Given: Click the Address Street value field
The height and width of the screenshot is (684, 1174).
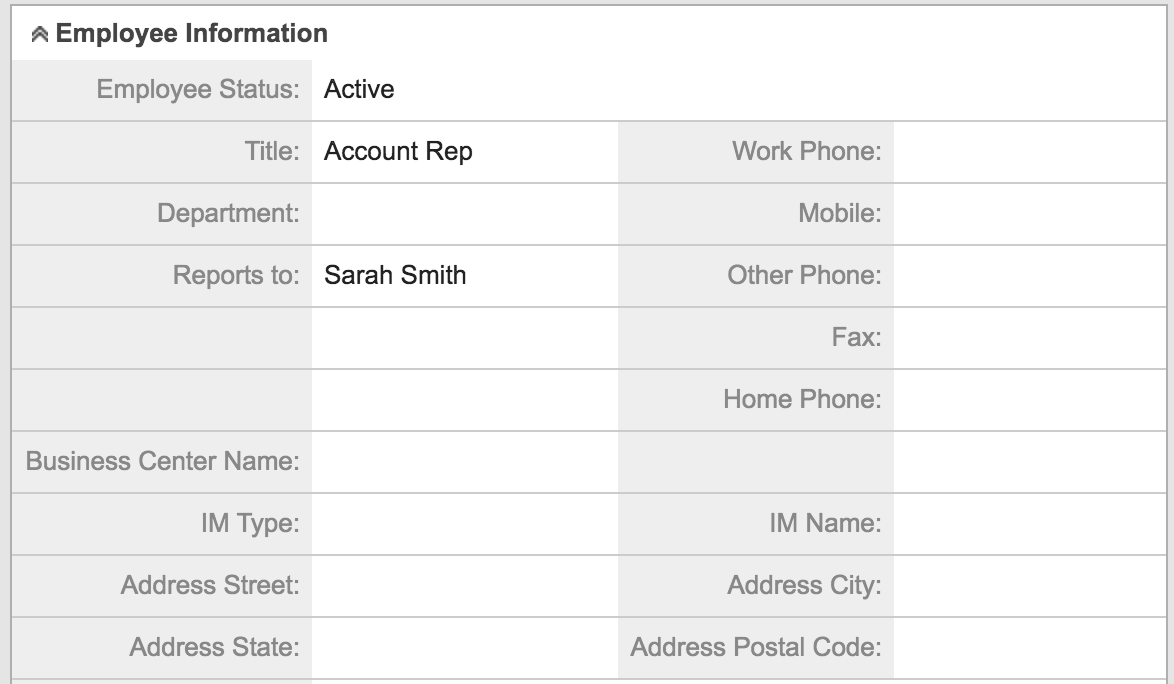Looking at the screenshot, I should point(464,586).
